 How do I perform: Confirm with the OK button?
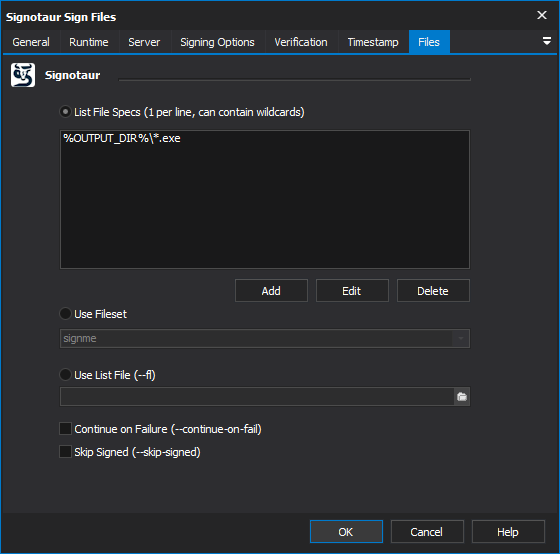346,532
